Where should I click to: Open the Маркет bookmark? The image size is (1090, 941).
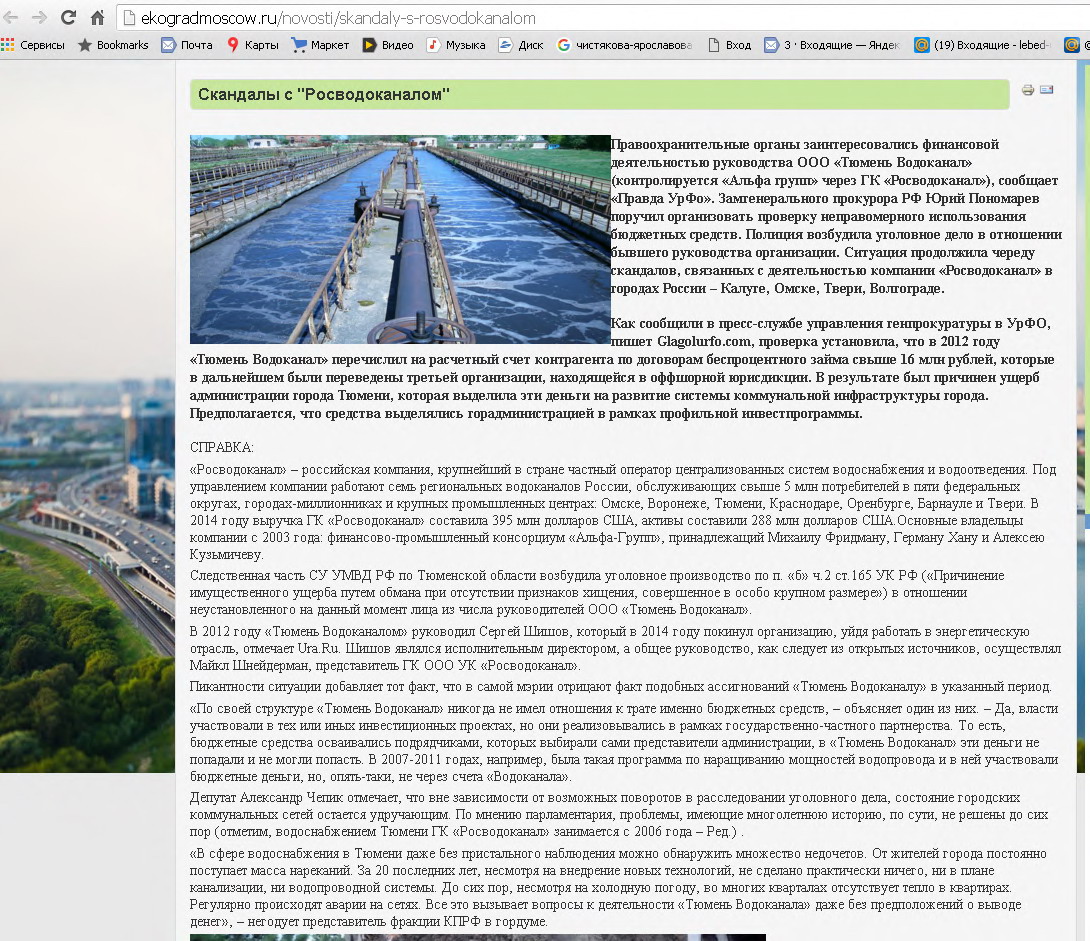tap(320, 45)
